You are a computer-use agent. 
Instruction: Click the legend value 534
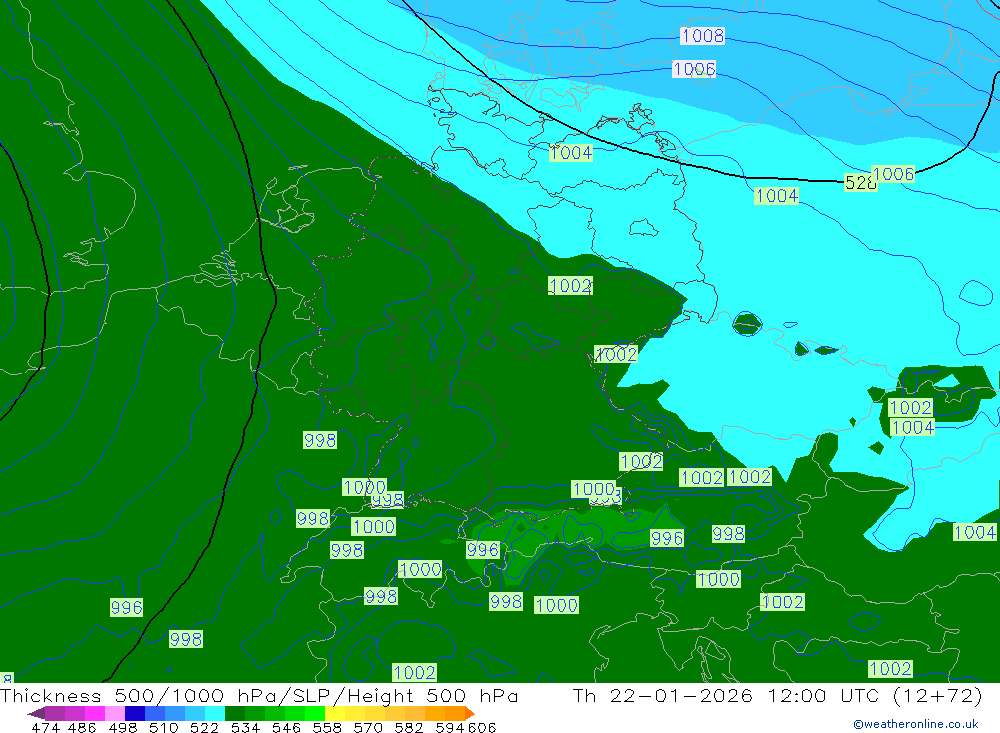[245, 727]
